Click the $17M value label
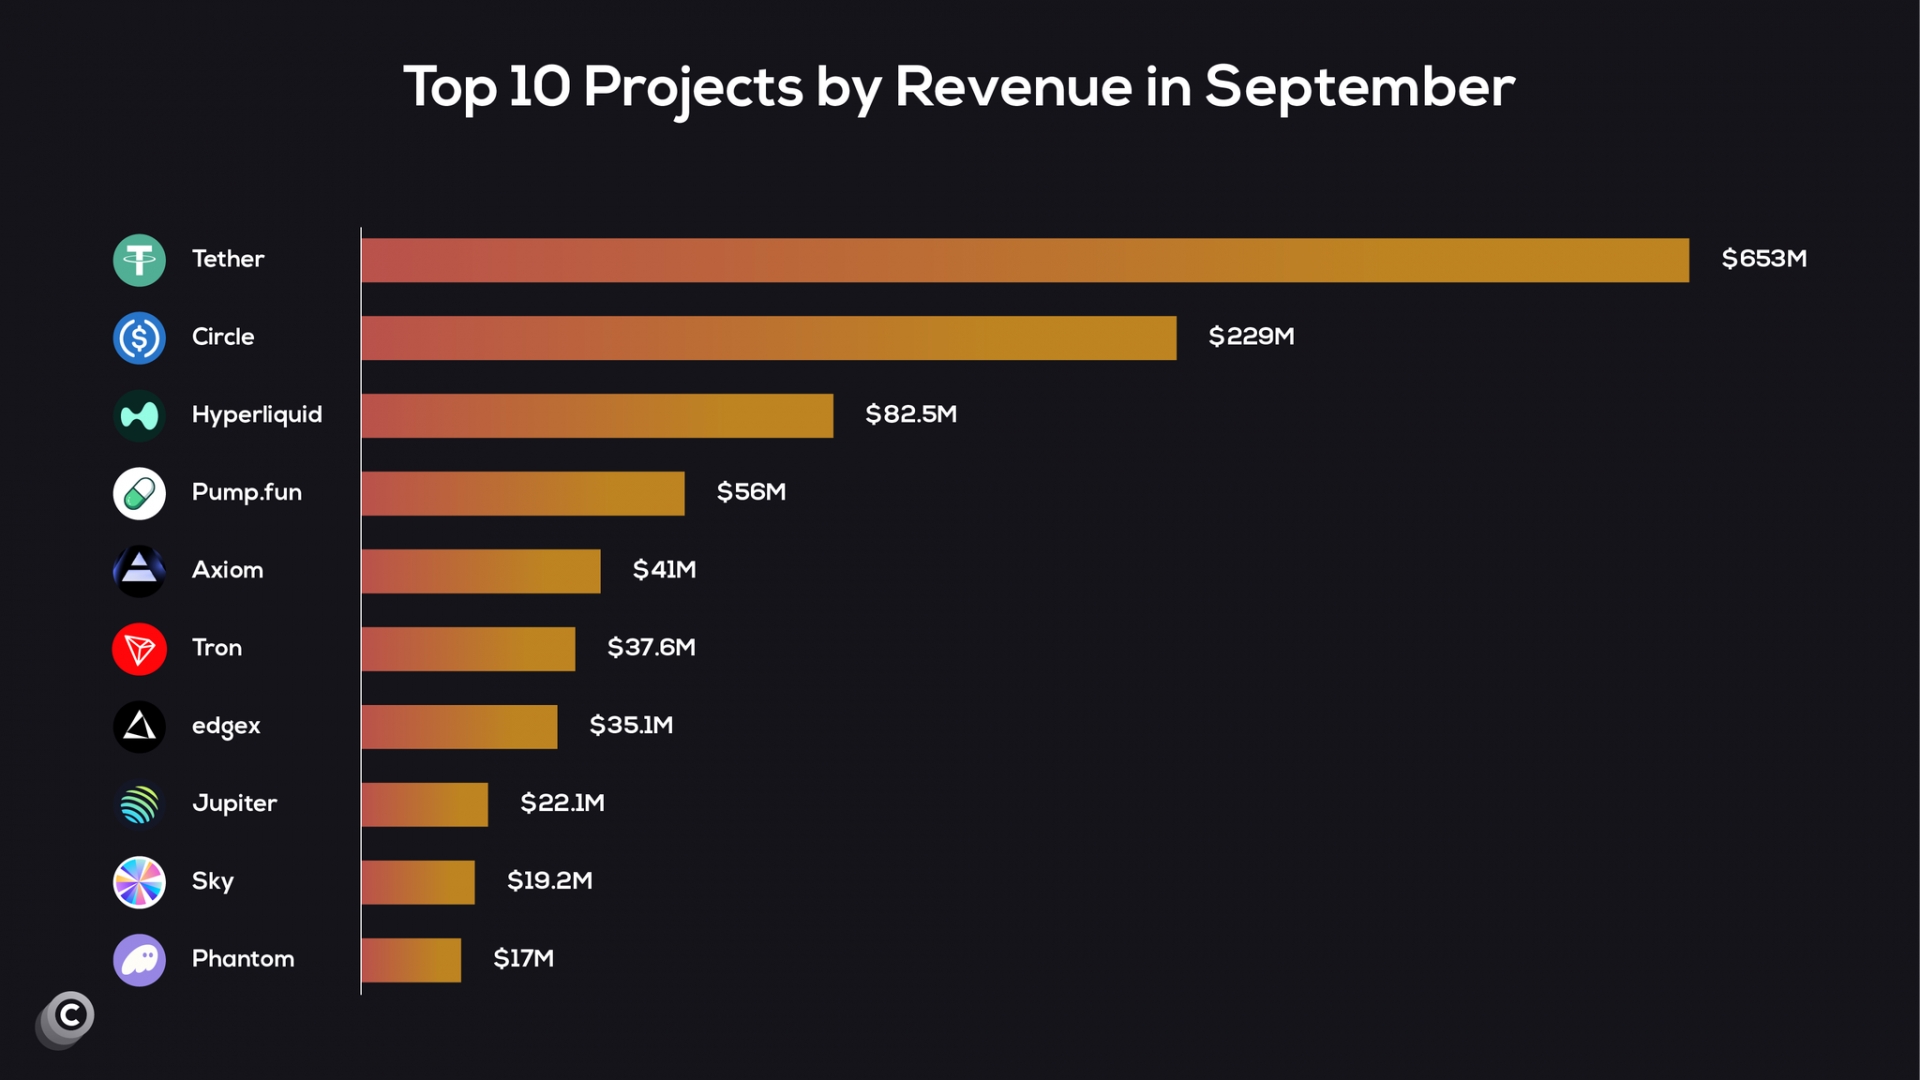 [523, 958]
